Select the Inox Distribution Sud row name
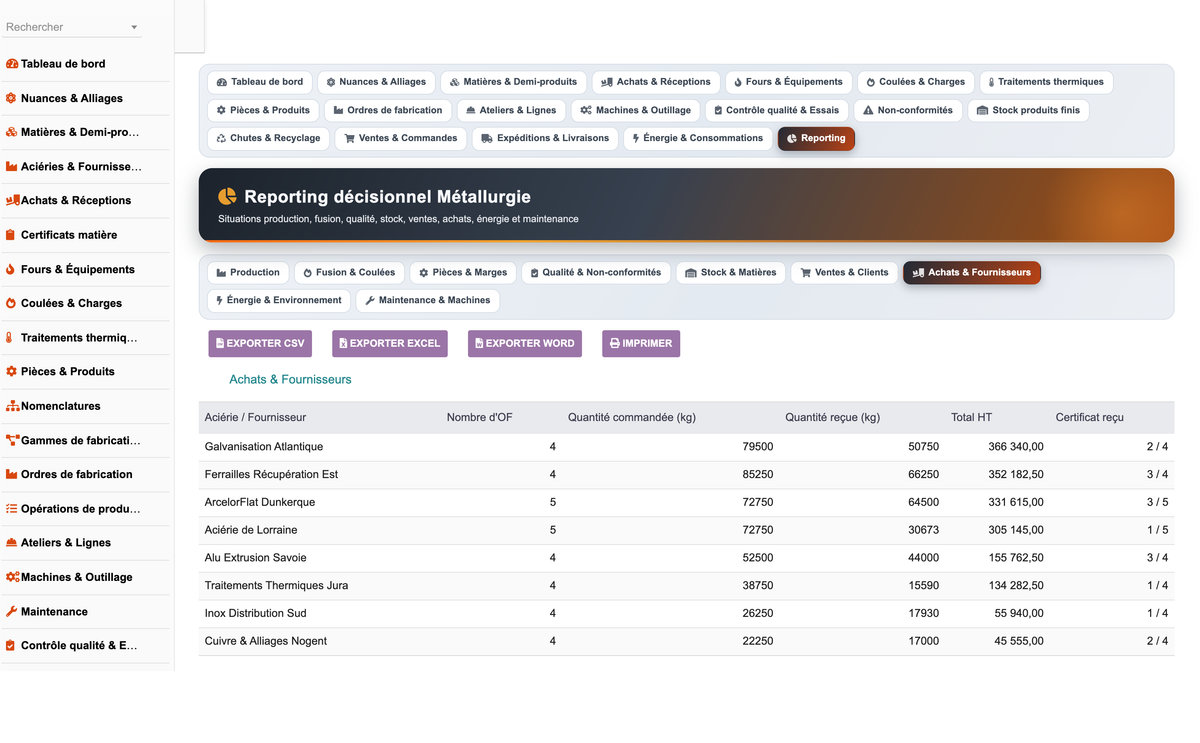The image size is (1200, 743). coord(256,613)
